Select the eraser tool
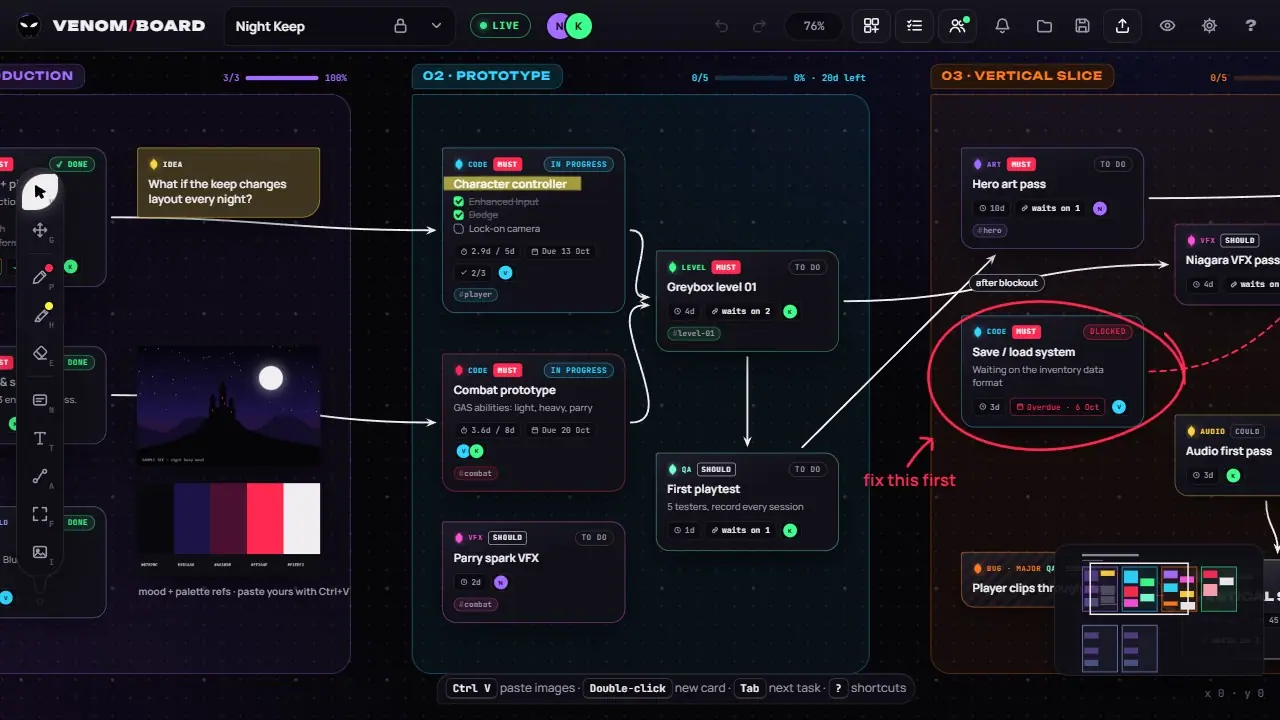Viewport: 1280px width, 720px height. 40,353
